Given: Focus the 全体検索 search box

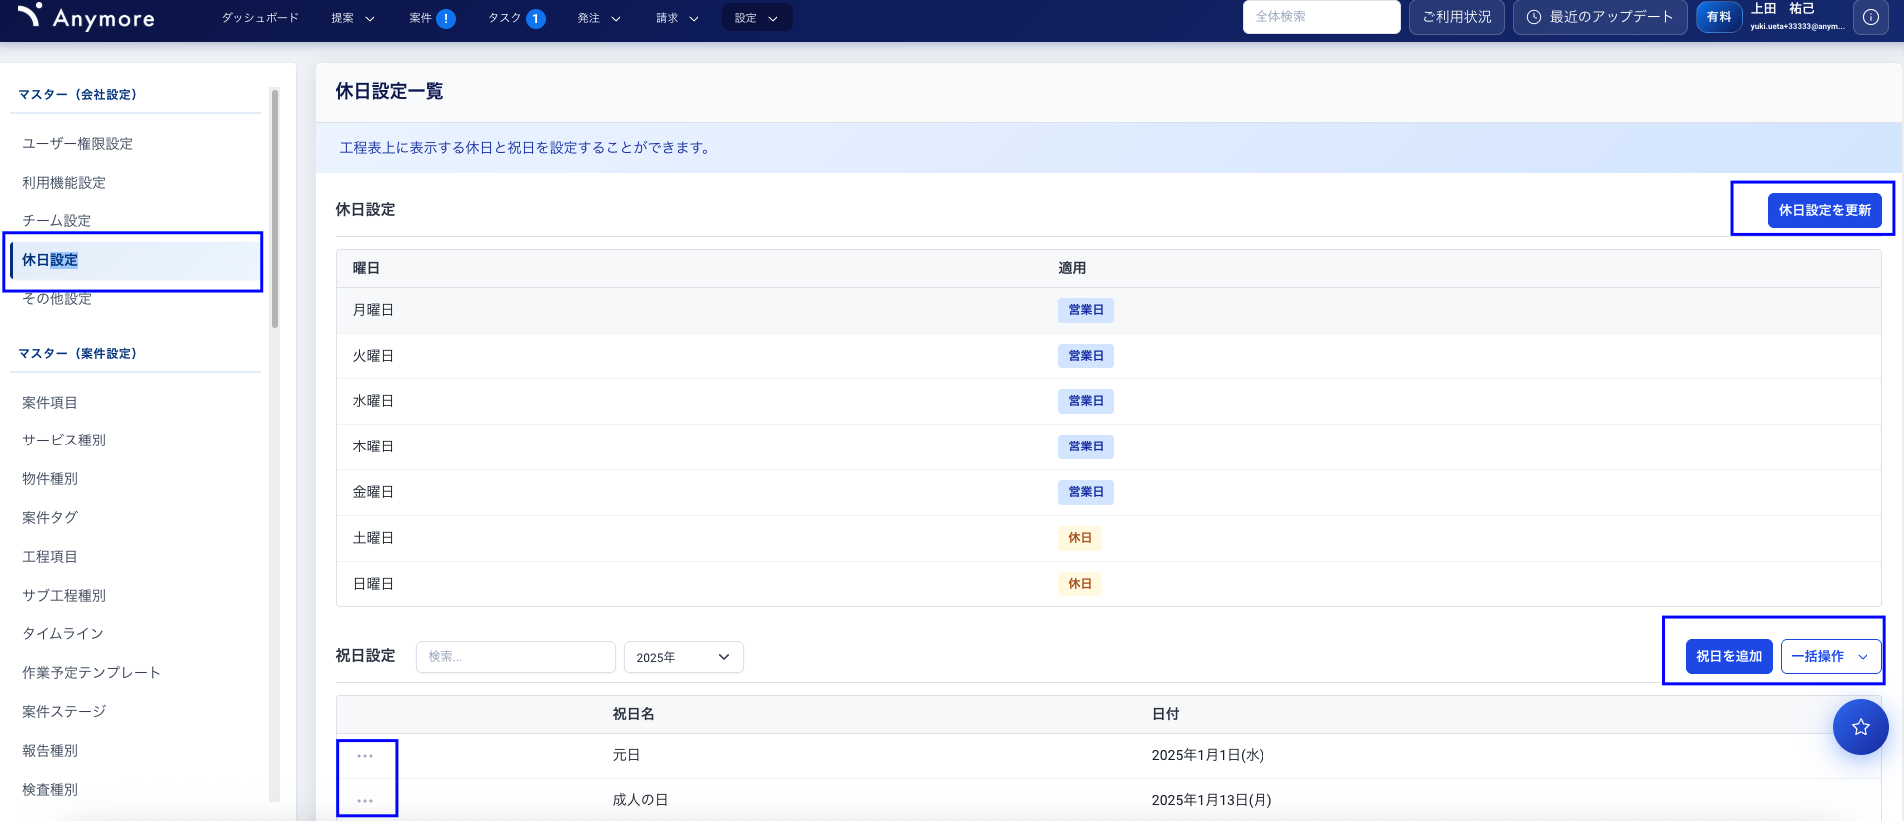Looking at the screenshot, I should (x=1320, y=17).
